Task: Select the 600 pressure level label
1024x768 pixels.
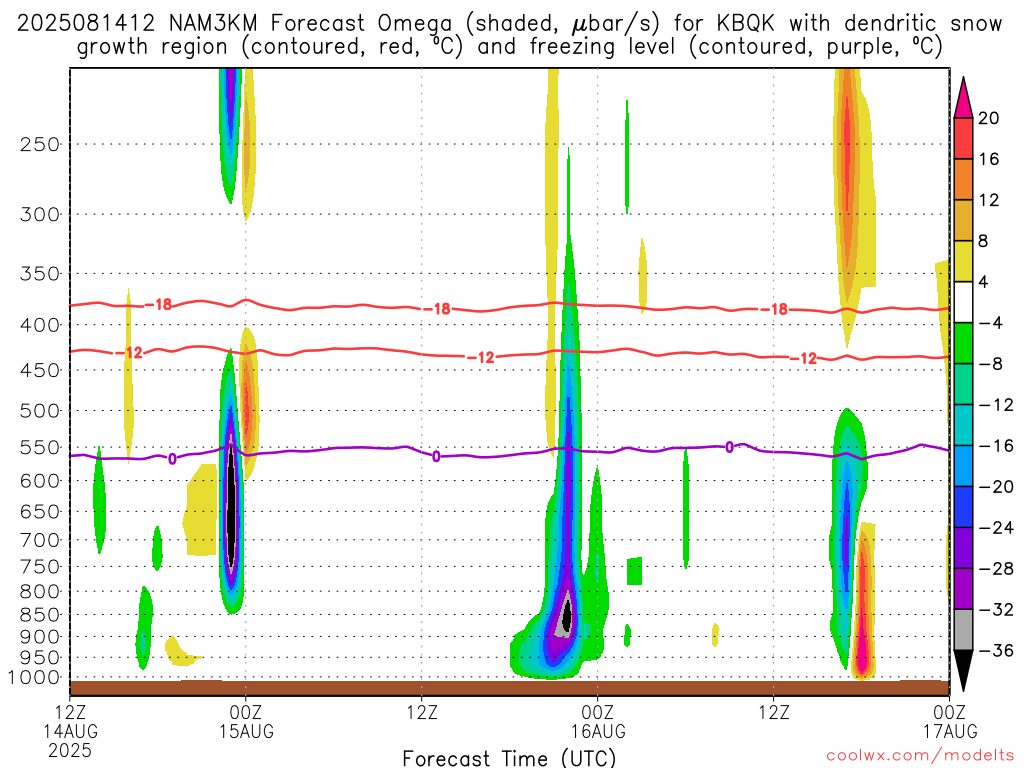Action: 40,481
